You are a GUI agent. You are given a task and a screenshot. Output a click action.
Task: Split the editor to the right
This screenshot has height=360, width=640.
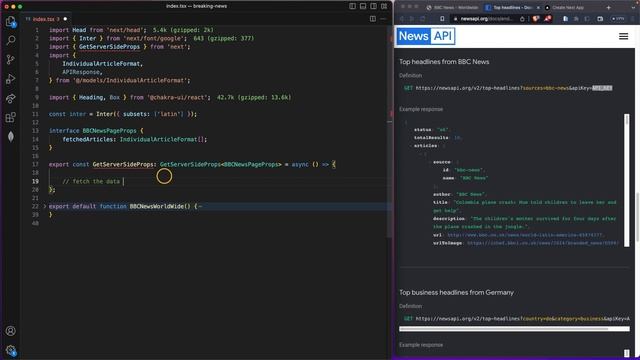(373, 19)
